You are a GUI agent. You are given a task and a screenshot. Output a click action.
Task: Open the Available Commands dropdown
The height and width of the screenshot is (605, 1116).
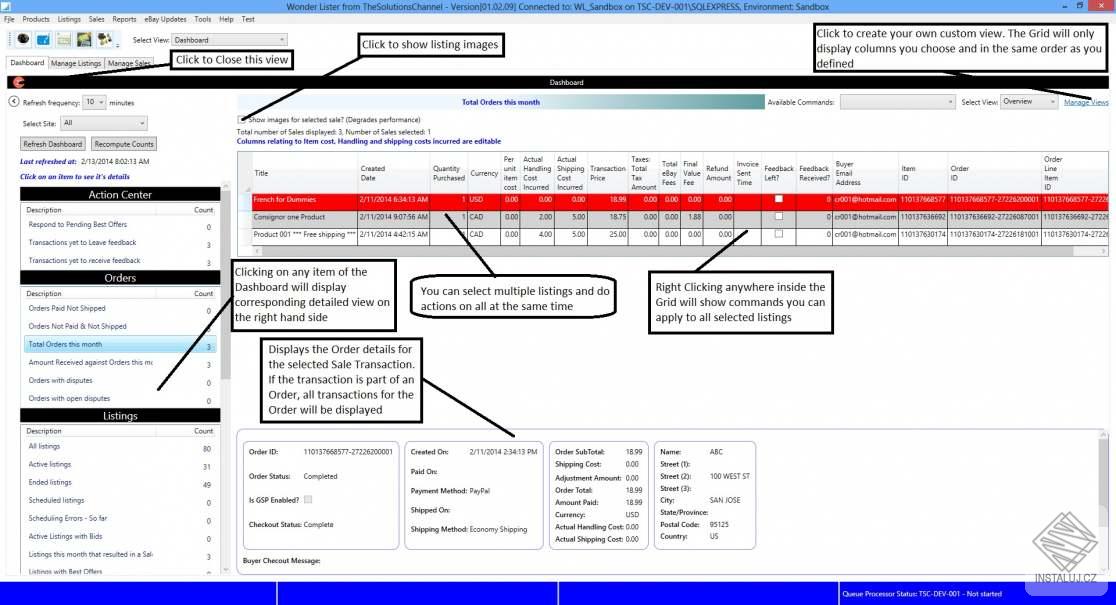click(x=897, y=102)
